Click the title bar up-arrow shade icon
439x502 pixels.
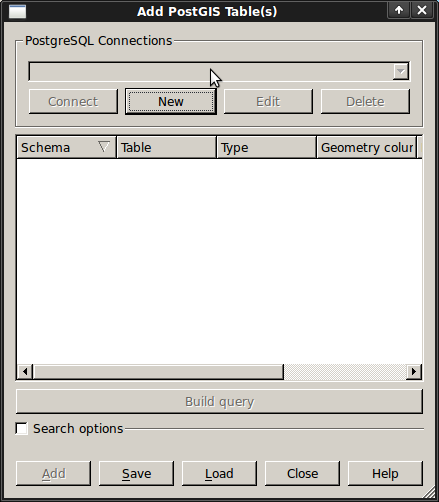[399, 10]
